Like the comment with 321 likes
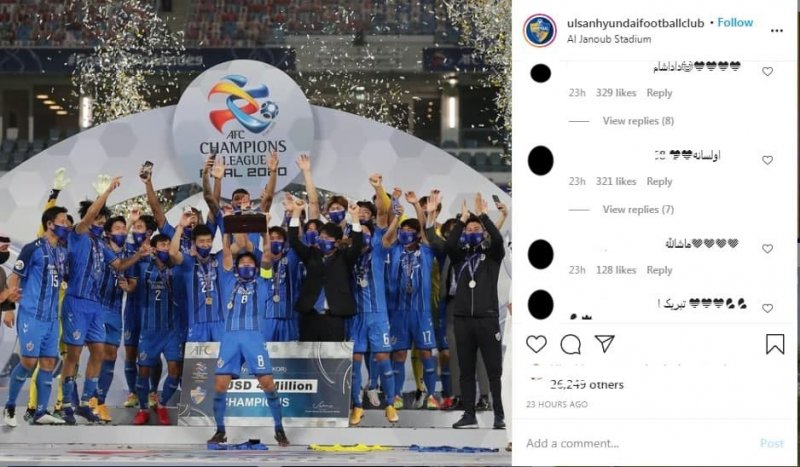800x467 pixels. 767,160
